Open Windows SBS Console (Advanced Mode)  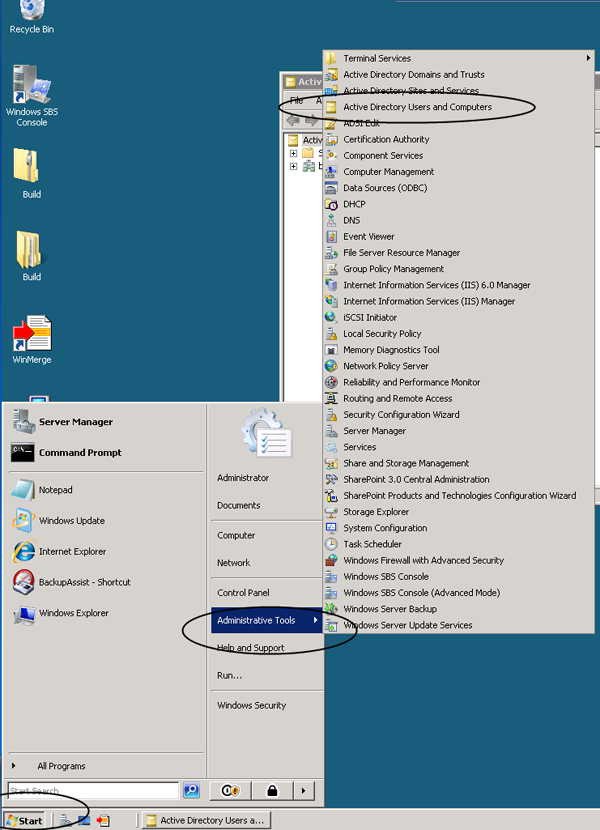coord(459,593)
